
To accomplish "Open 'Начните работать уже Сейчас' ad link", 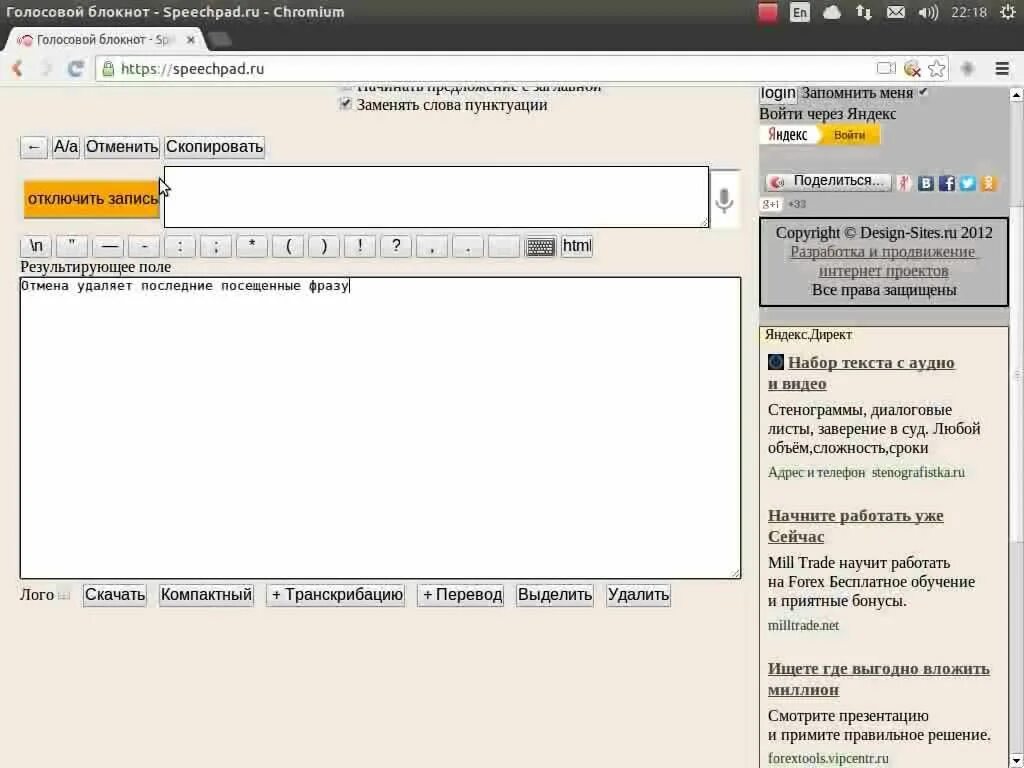I will pos(856,526).
